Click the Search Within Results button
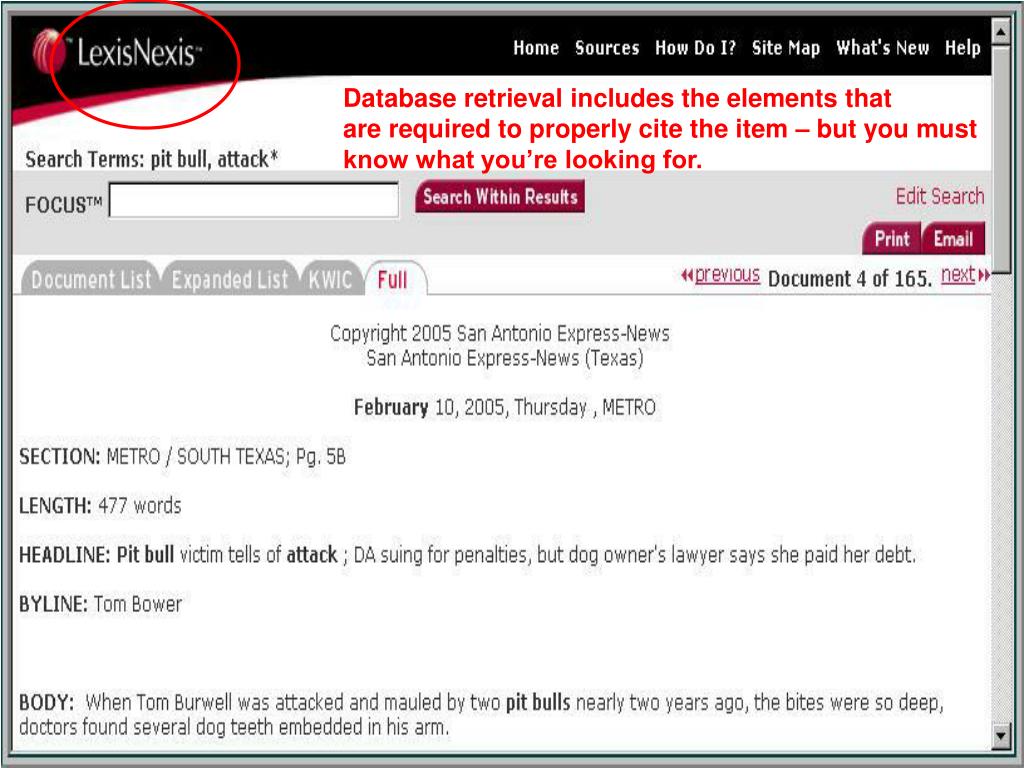The width and height of the screenshot is (1024, 768). tap(500, 197)
